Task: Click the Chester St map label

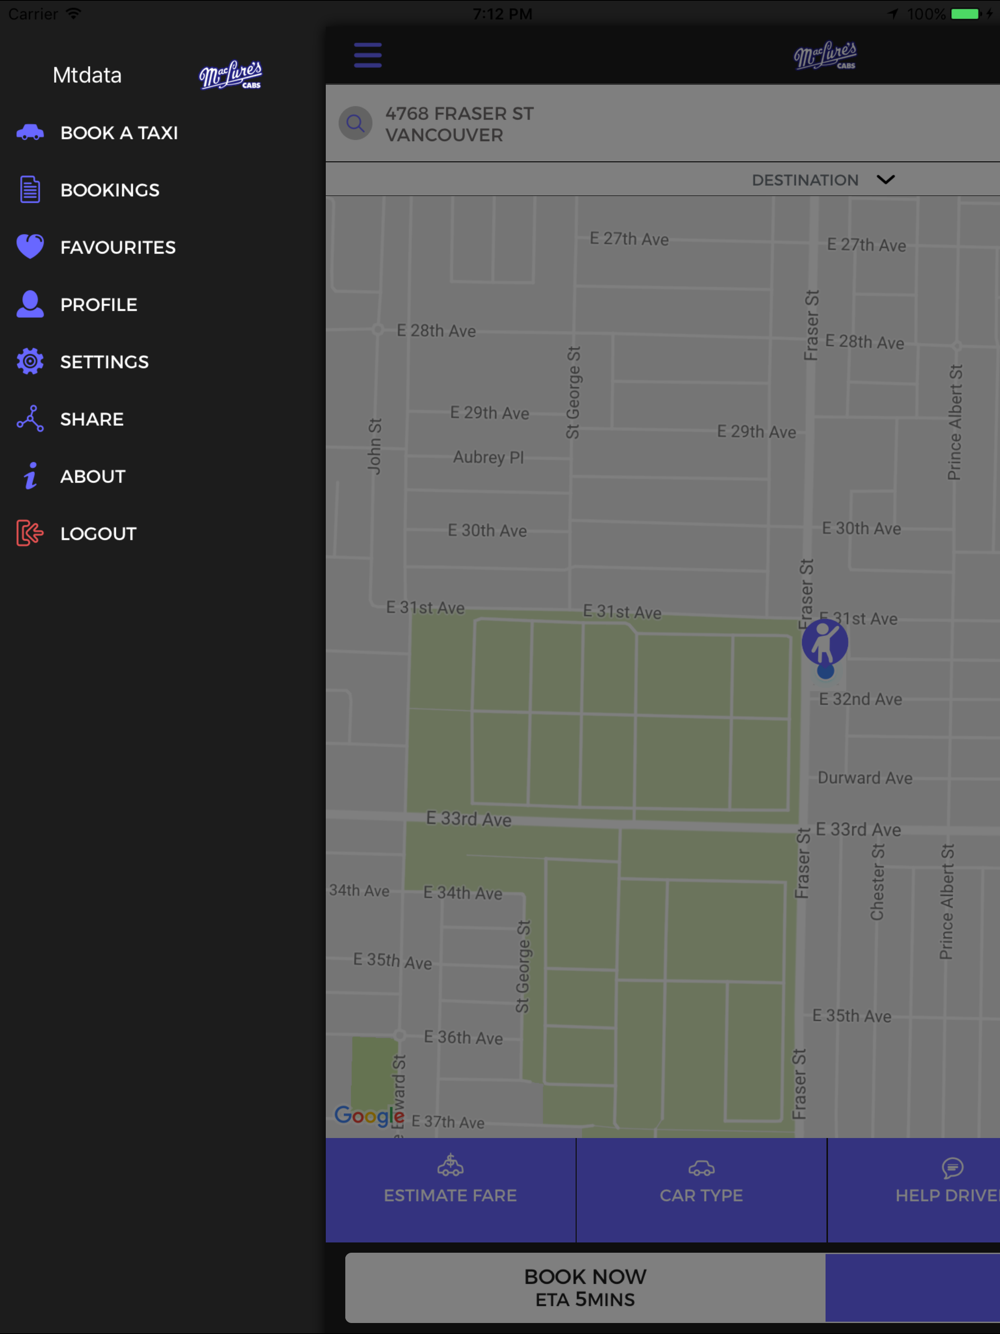Action: coord(877,882)
